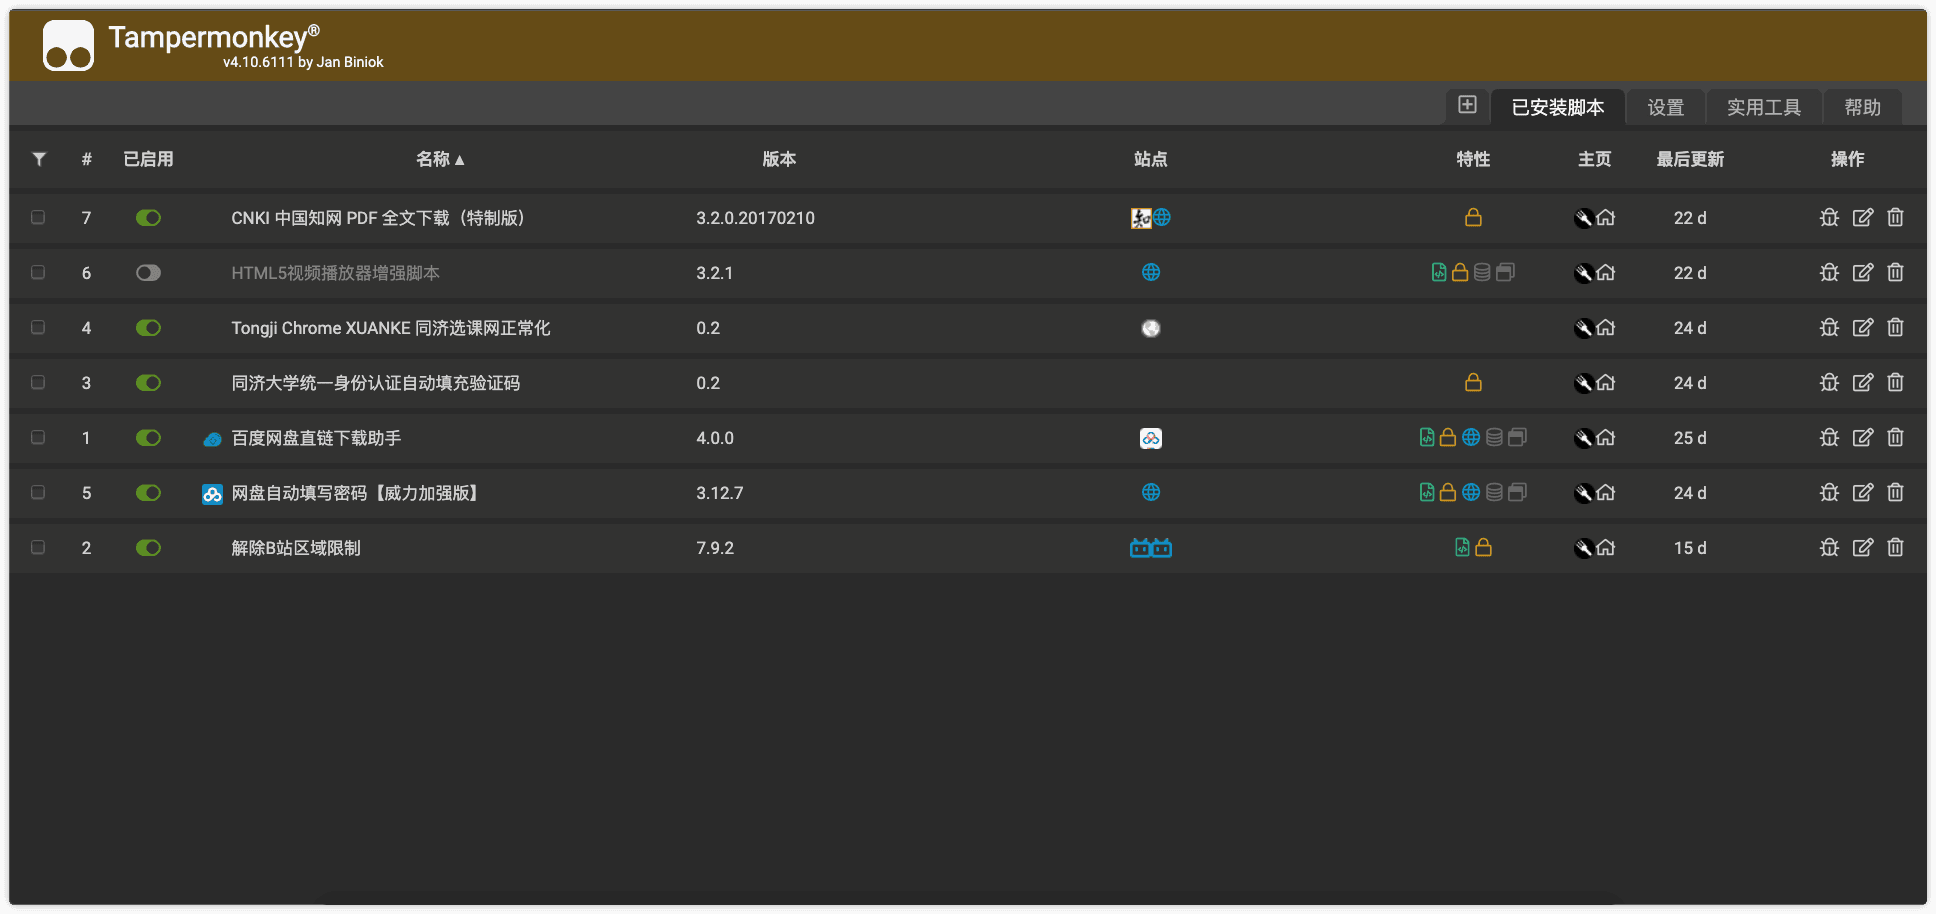The width and height of the screenshot is (1936, 914).
Task: Check for update on 22 d of CNKI row
Action: (1690, 218)
